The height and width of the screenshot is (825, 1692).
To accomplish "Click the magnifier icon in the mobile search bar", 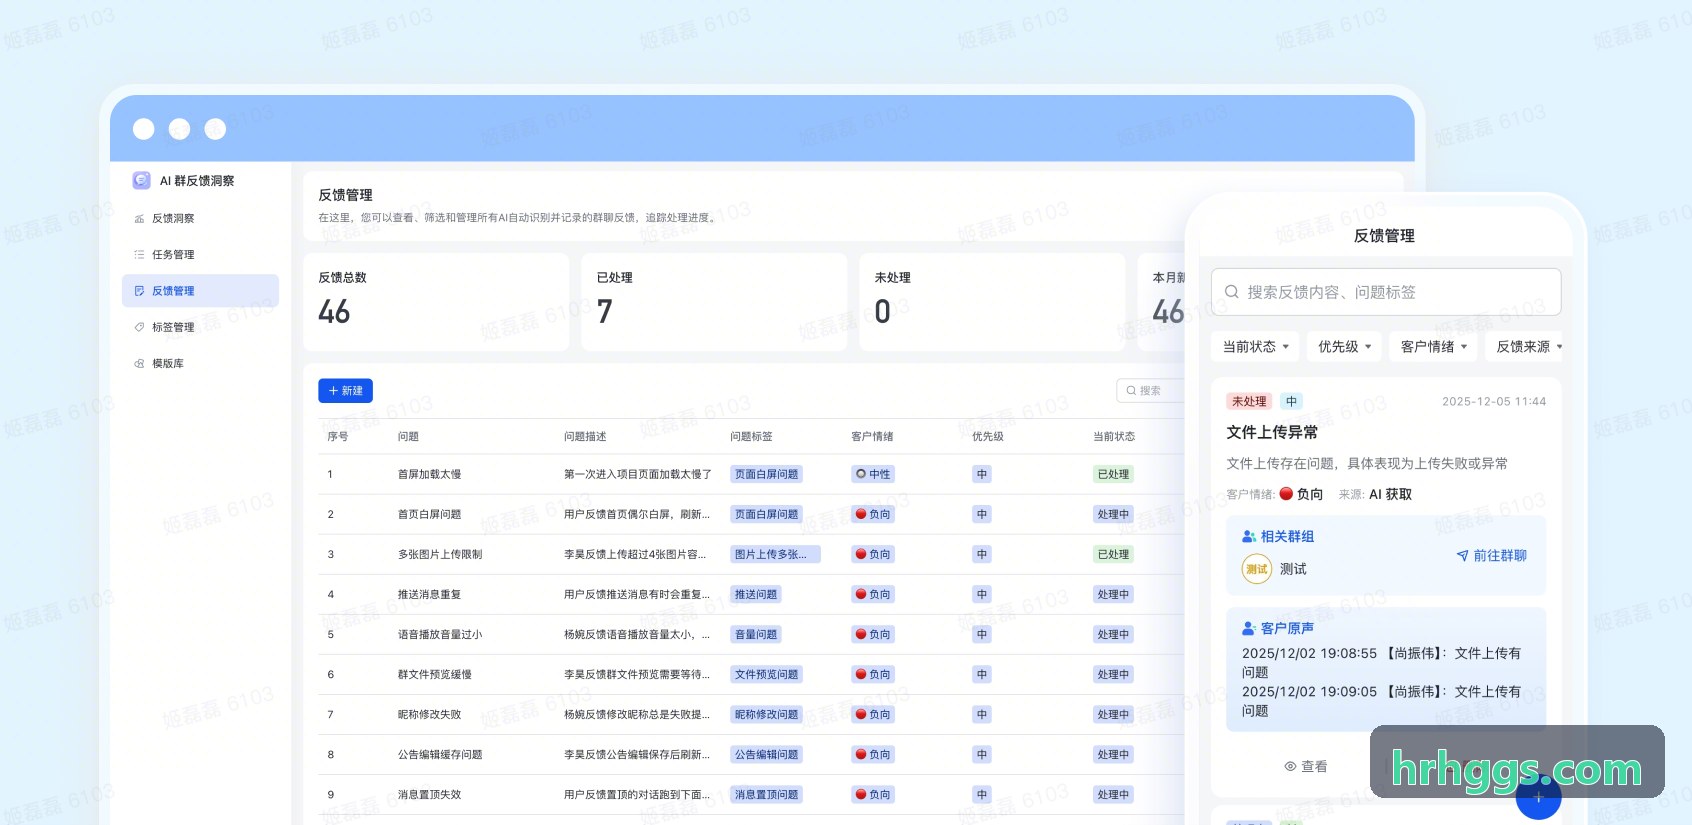I will [x=1232, y=292].
